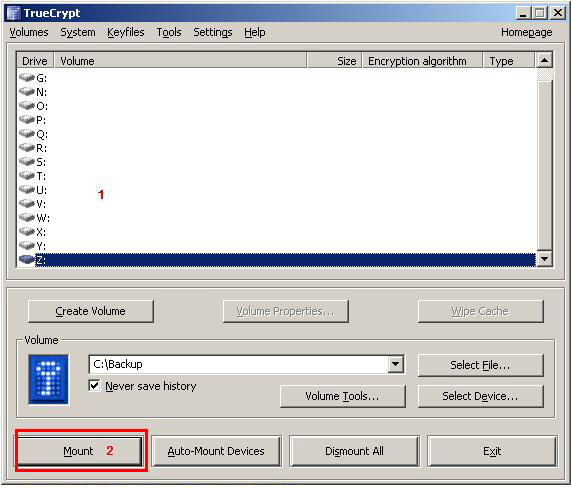
Task: Select the N: drive slot icon
Action: pos(27,91)
